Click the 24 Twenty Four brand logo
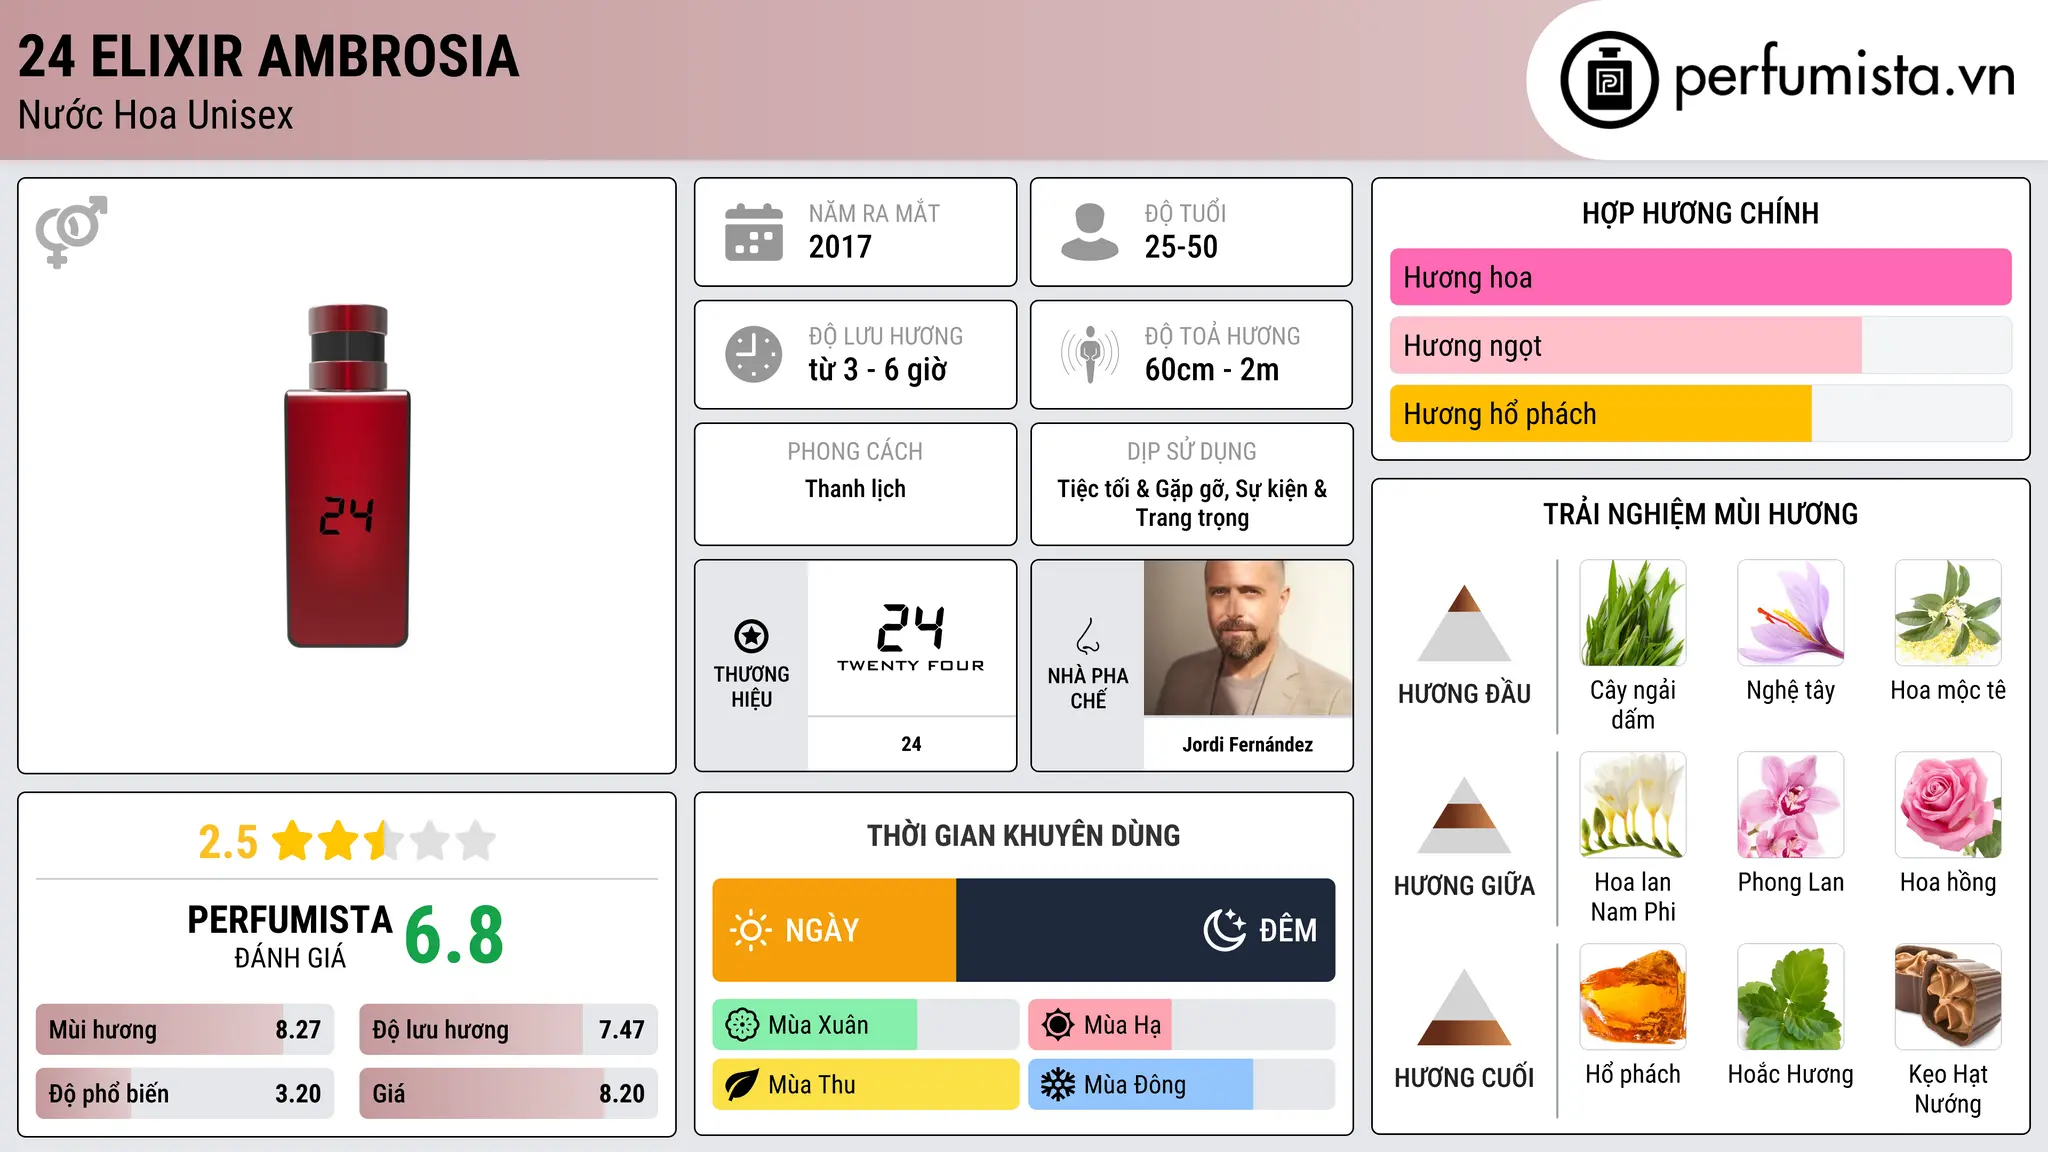 [911, 638]
